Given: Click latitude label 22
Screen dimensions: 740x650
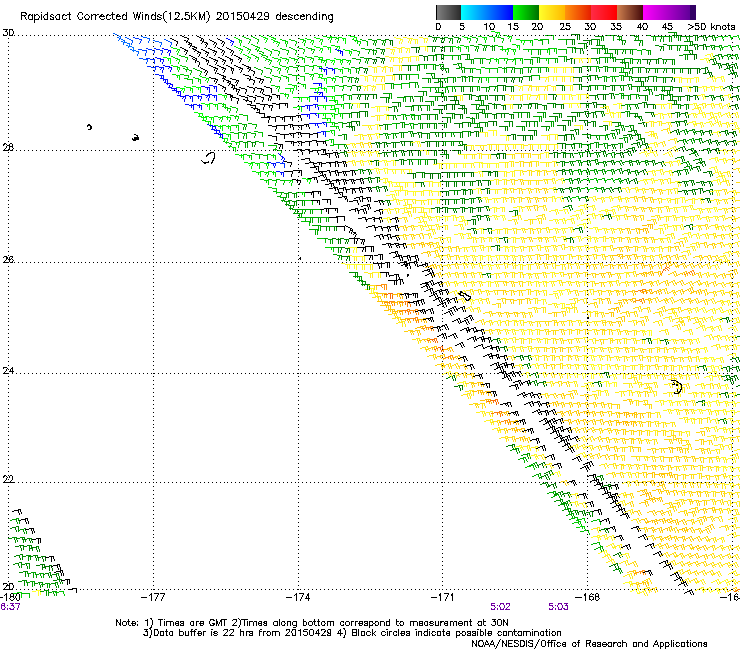Looking at the screenshot, I should (8, 479).
